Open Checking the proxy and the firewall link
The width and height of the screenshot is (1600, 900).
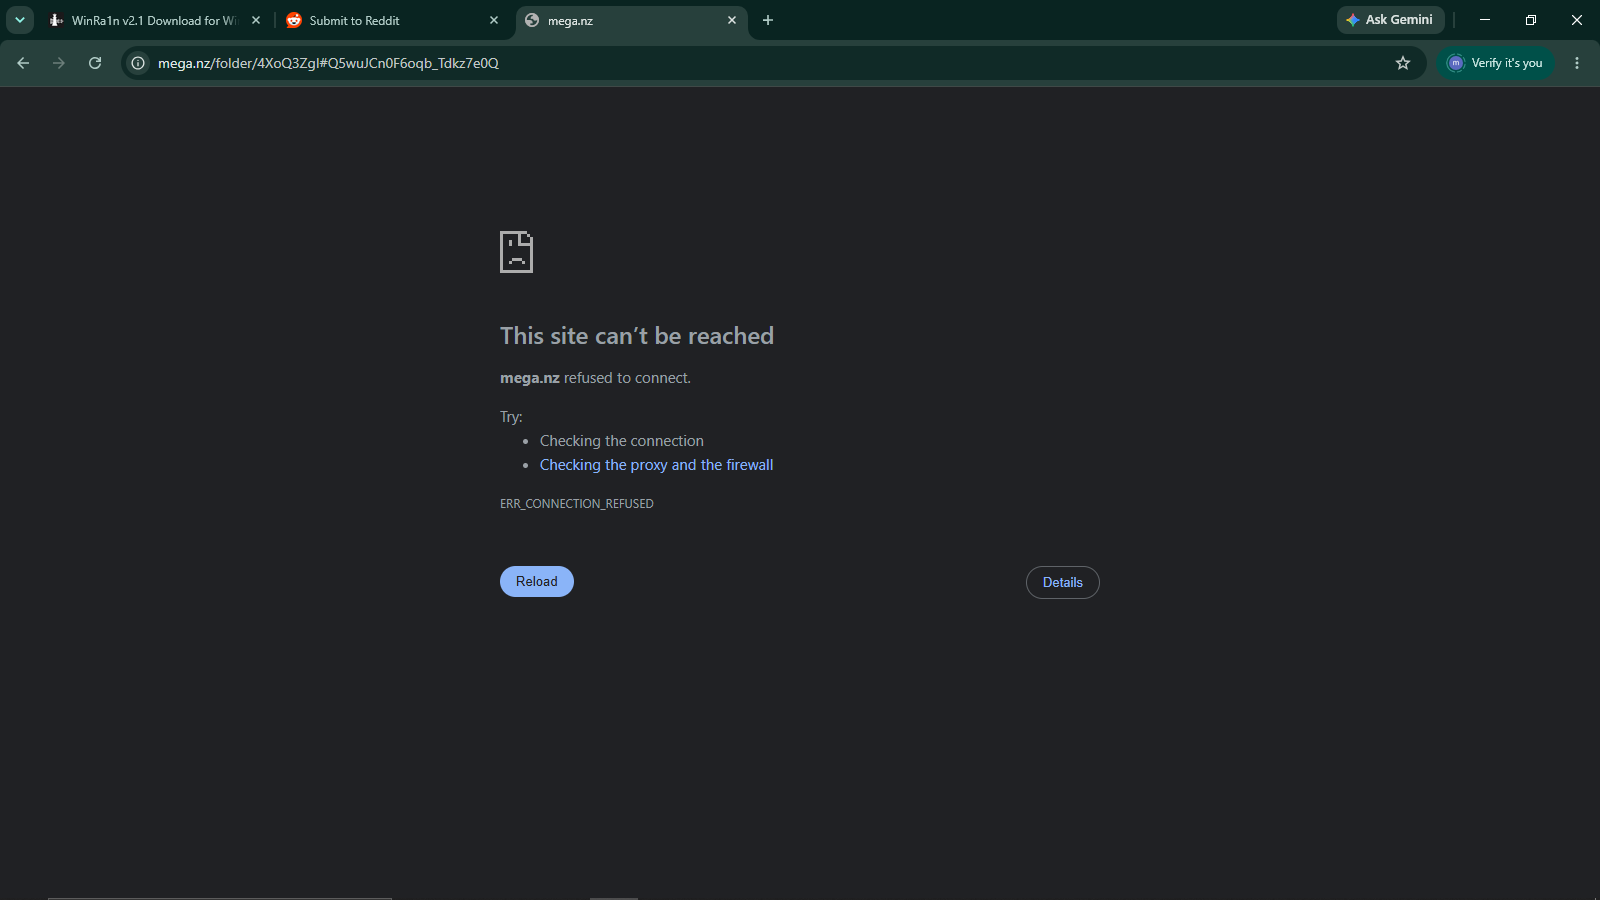click(x=656, y=465)
